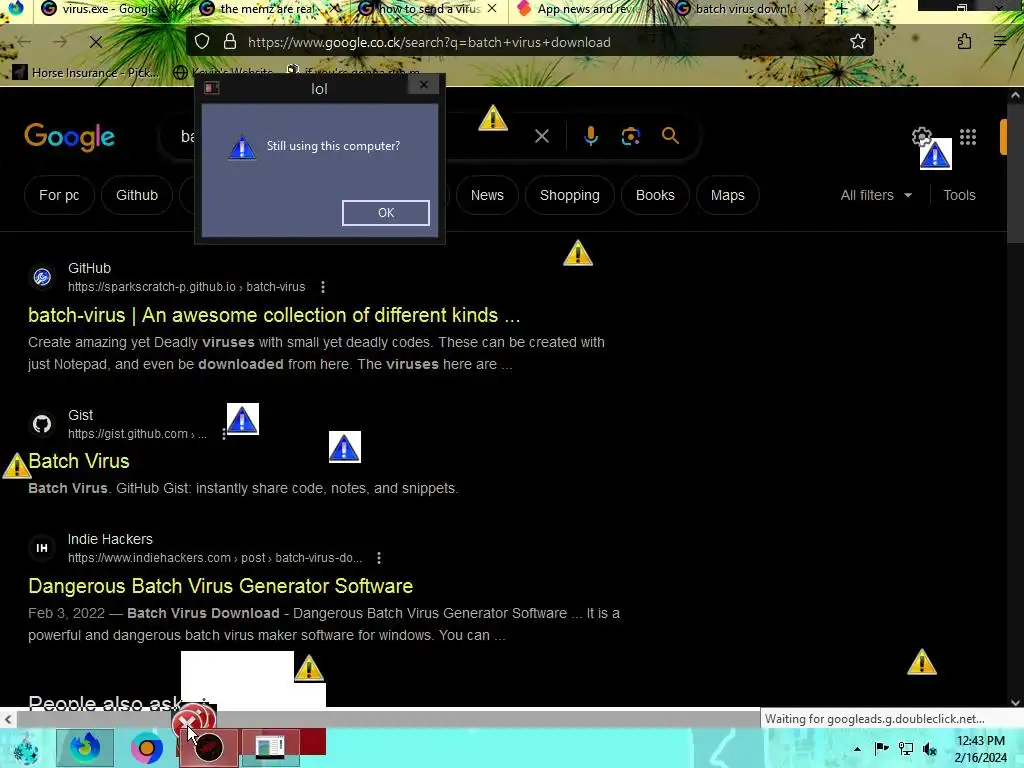Open the tracking protection shield
Screen dimensions: 1024x768
pos(202,42)
